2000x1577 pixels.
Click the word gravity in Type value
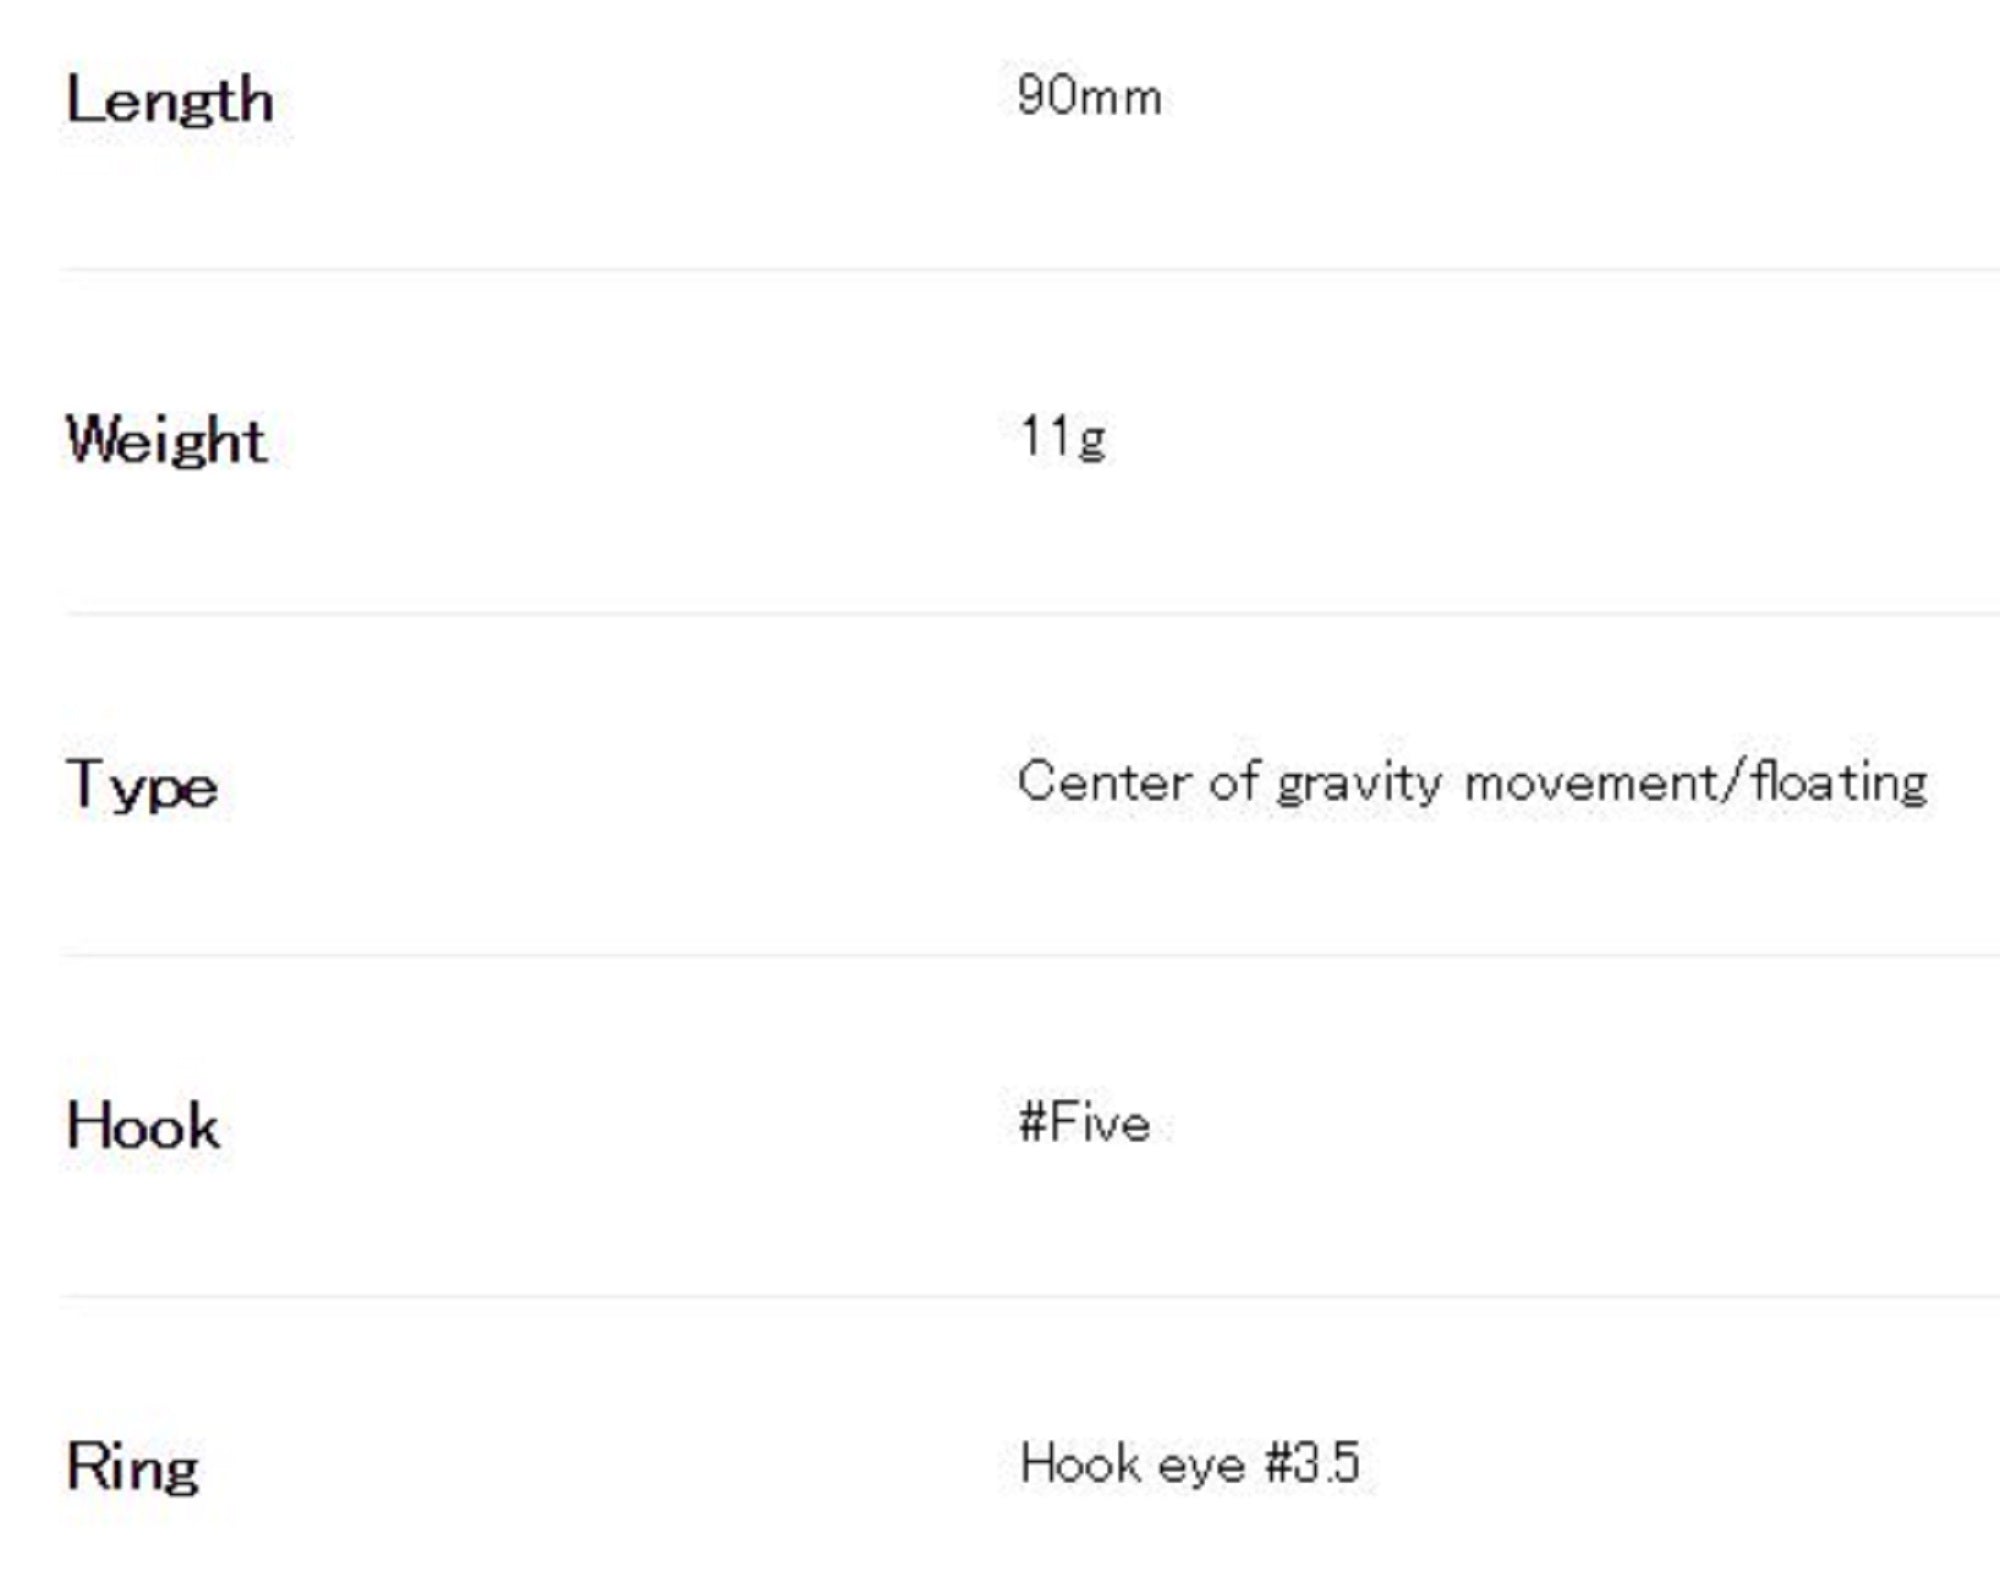1359,783
